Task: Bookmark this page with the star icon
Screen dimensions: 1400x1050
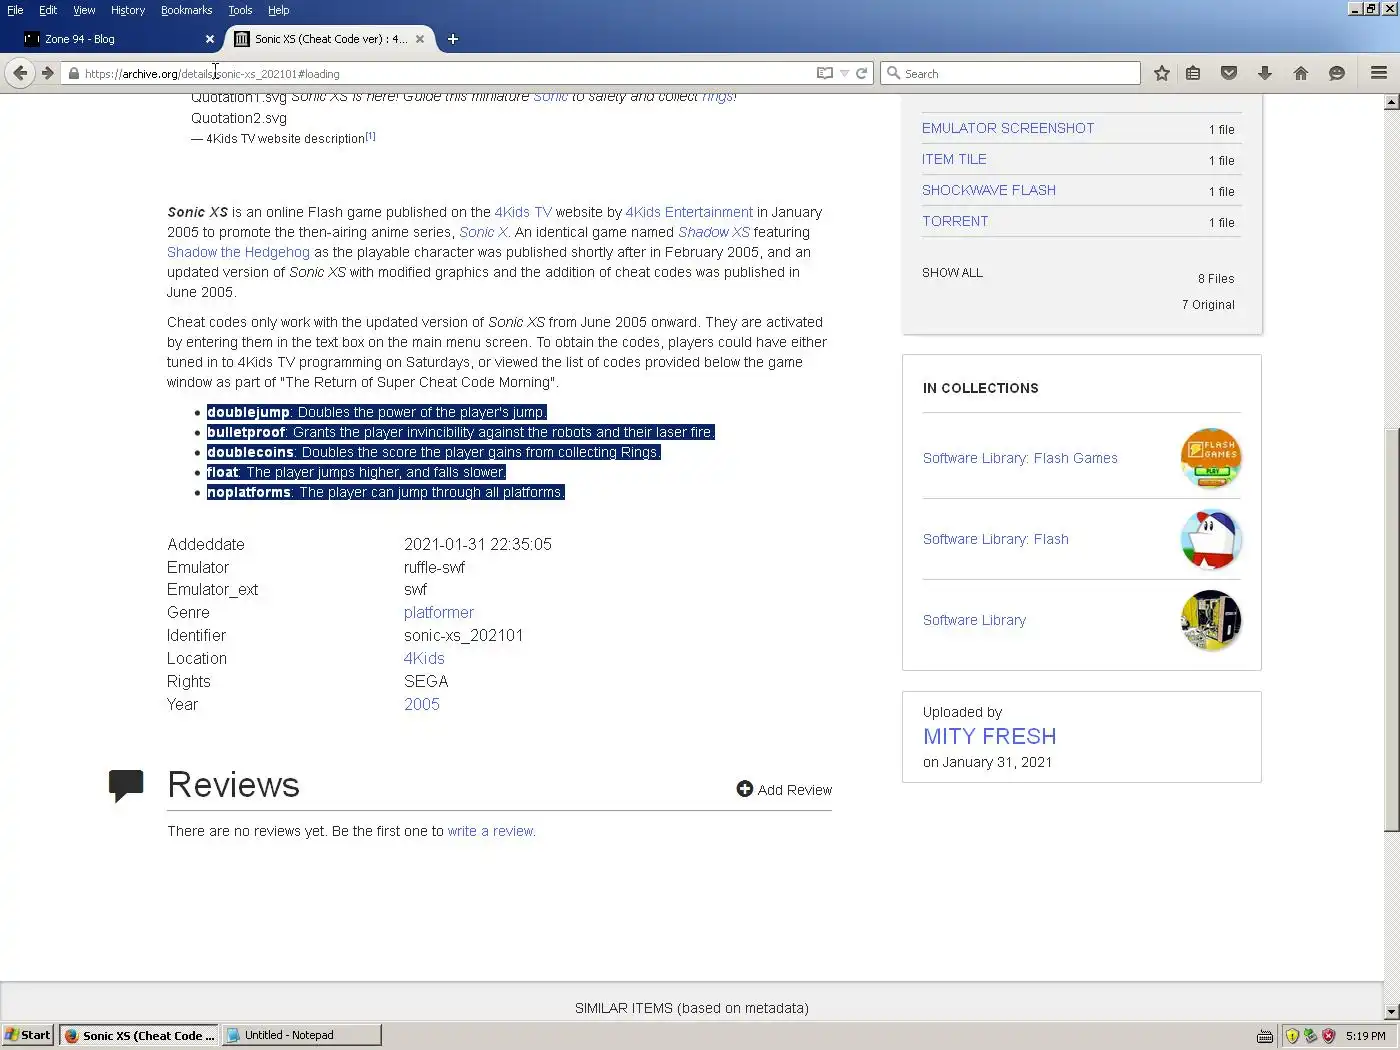Action: 1161,73
